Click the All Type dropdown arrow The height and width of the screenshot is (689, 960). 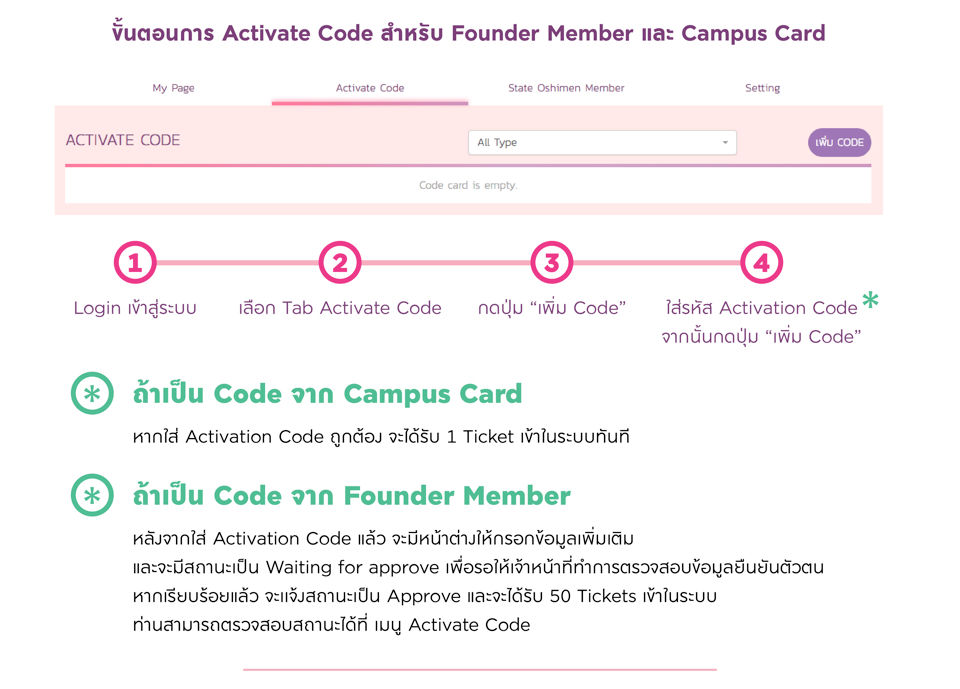(x=725, y=143)
